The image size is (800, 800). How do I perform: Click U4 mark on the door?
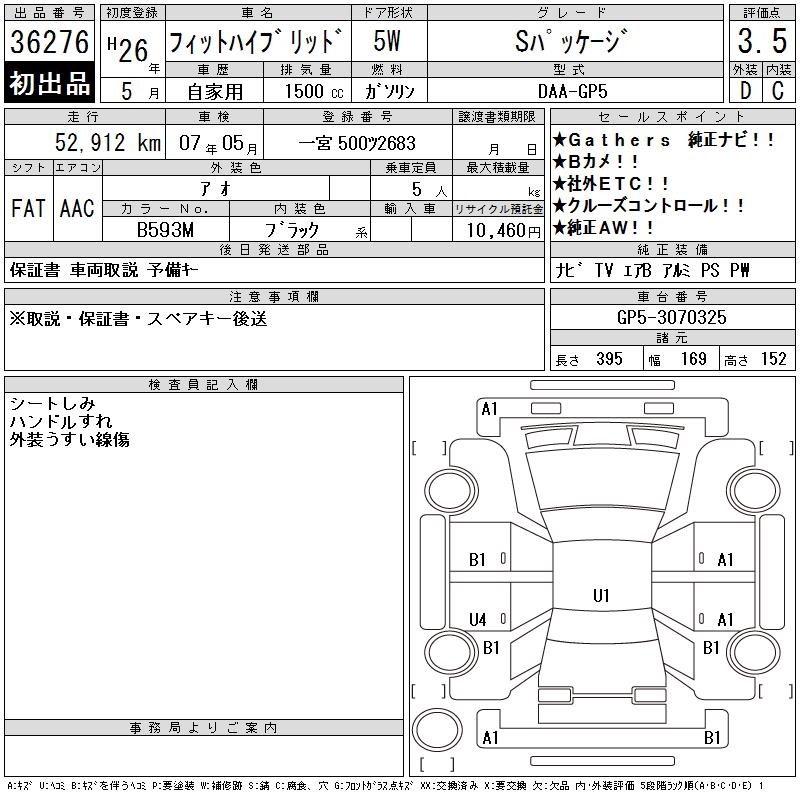pos(478,620)
